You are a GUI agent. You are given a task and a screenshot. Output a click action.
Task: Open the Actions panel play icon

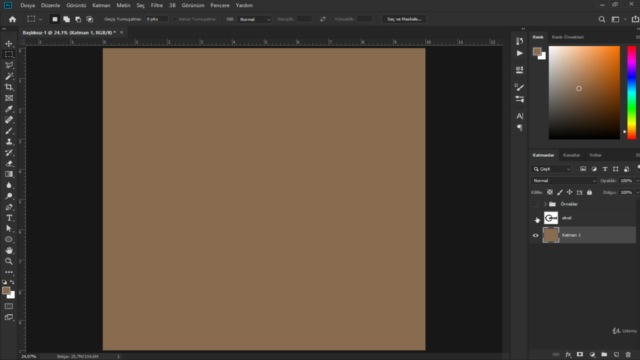519,53
